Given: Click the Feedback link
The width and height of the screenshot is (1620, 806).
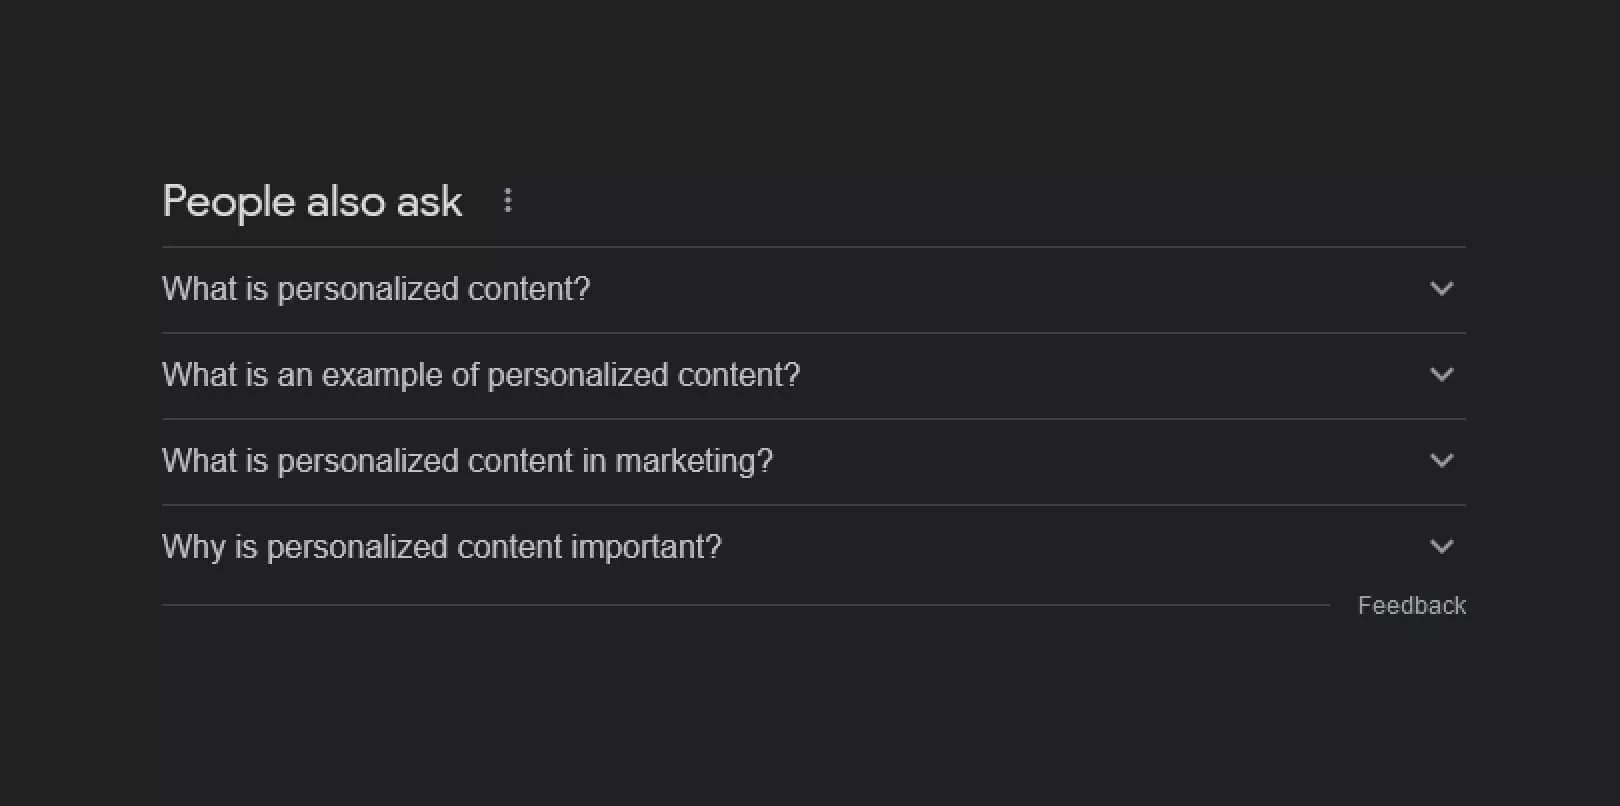Looking at the screenshot, I should 1411,605.
